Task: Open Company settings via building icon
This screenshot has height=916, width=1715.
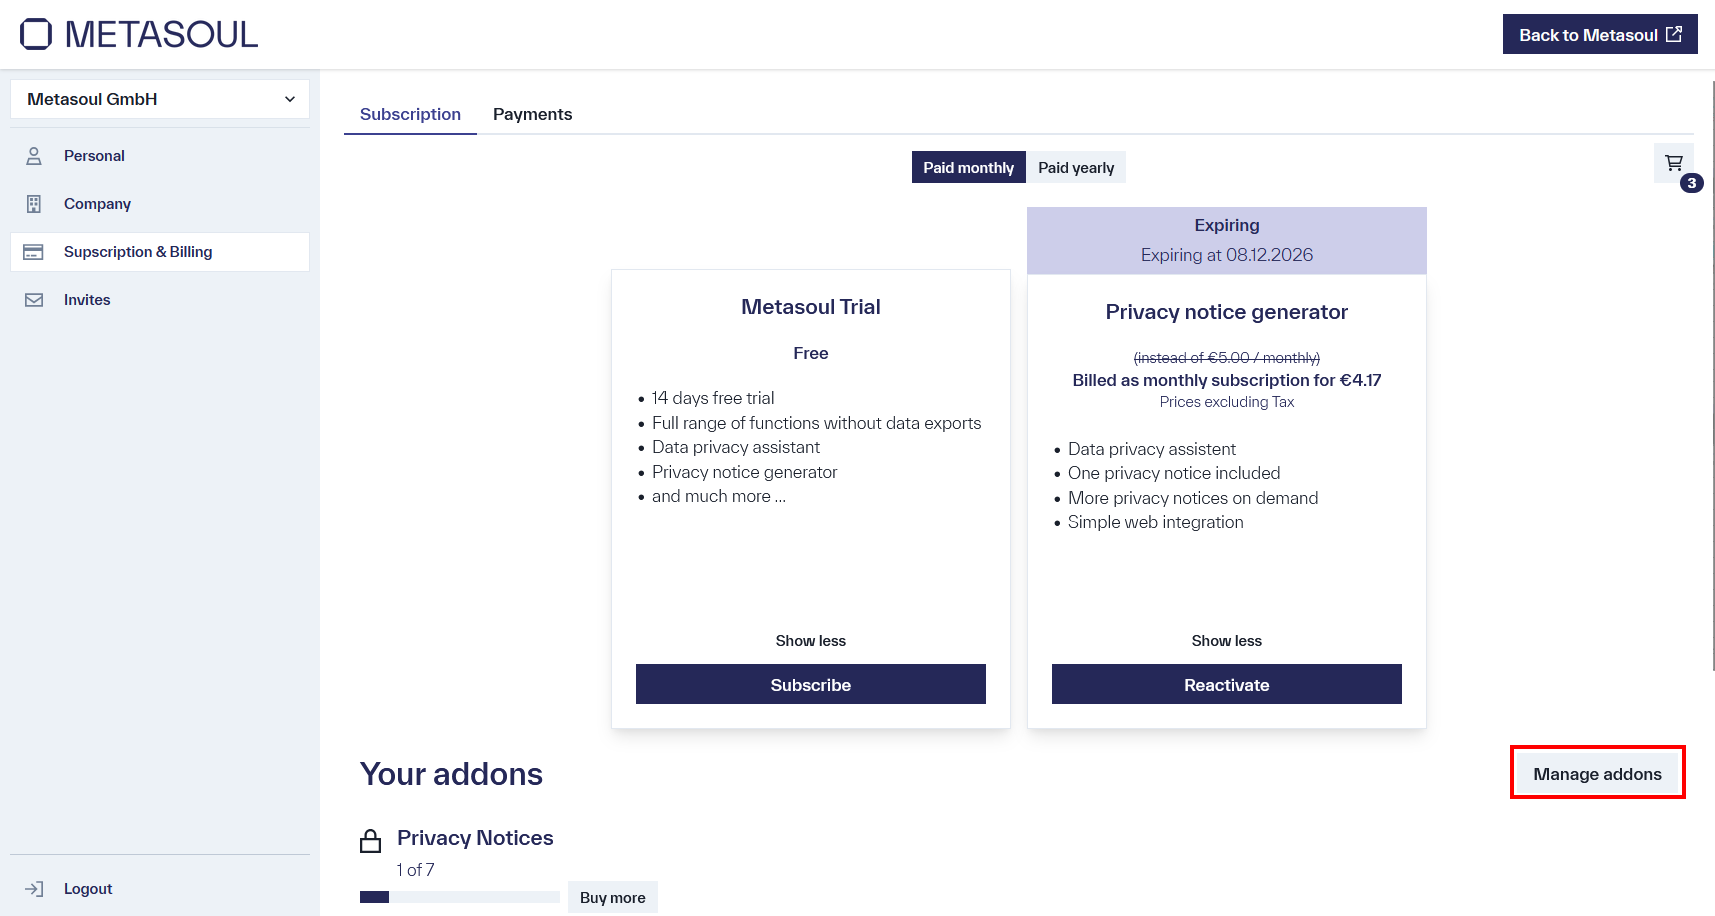Action: [34, 203]
